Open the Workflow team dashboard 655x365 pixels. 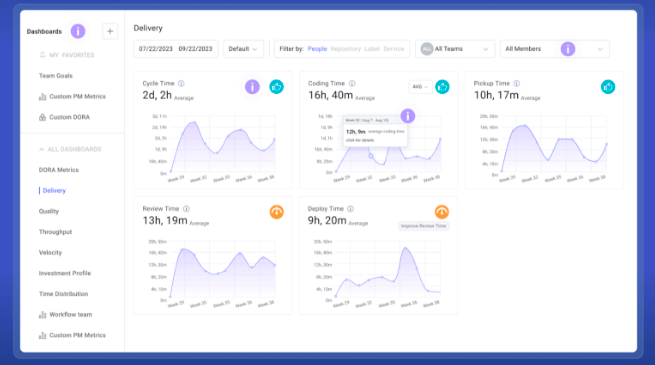pyautogui.click(x=71, y=314)
